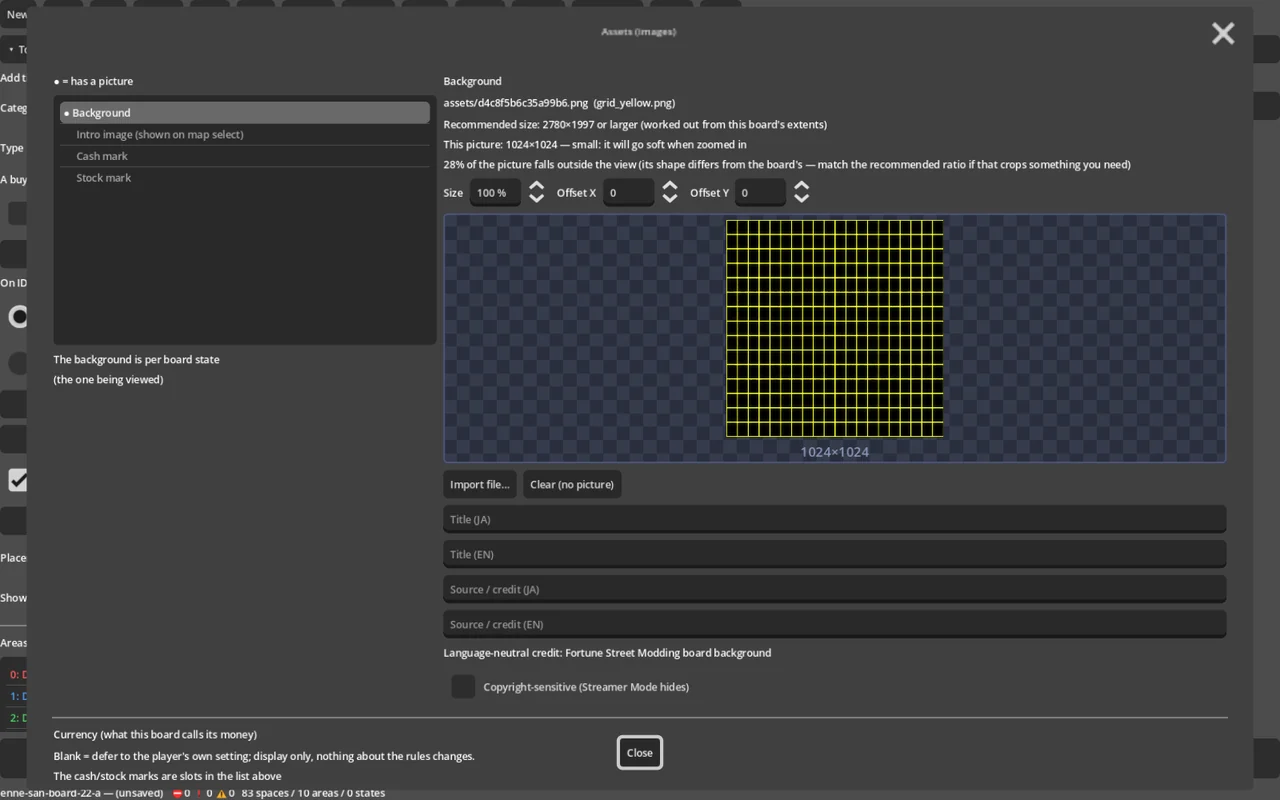
Task: Lower Offset Y with its down arrow
Action: (x=801, y=198)
